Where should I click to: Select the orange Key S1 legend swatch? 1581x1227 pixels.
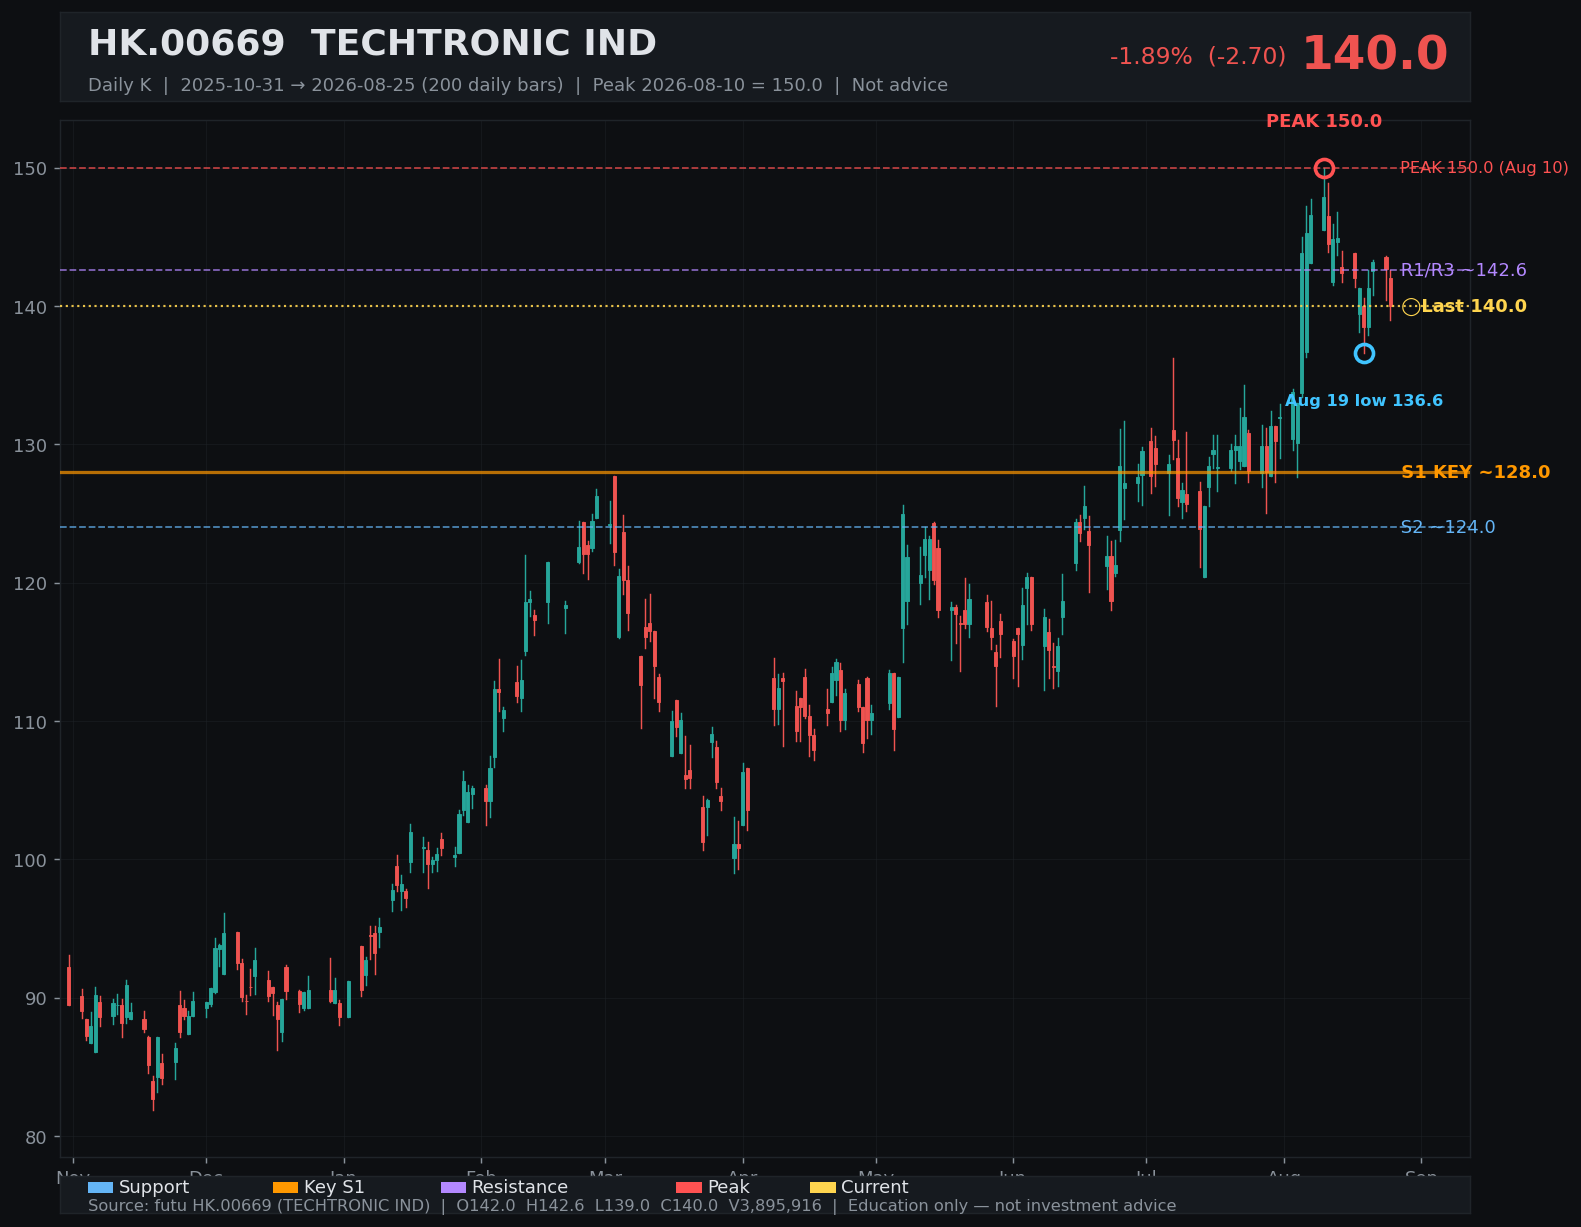click(285, 1187)
